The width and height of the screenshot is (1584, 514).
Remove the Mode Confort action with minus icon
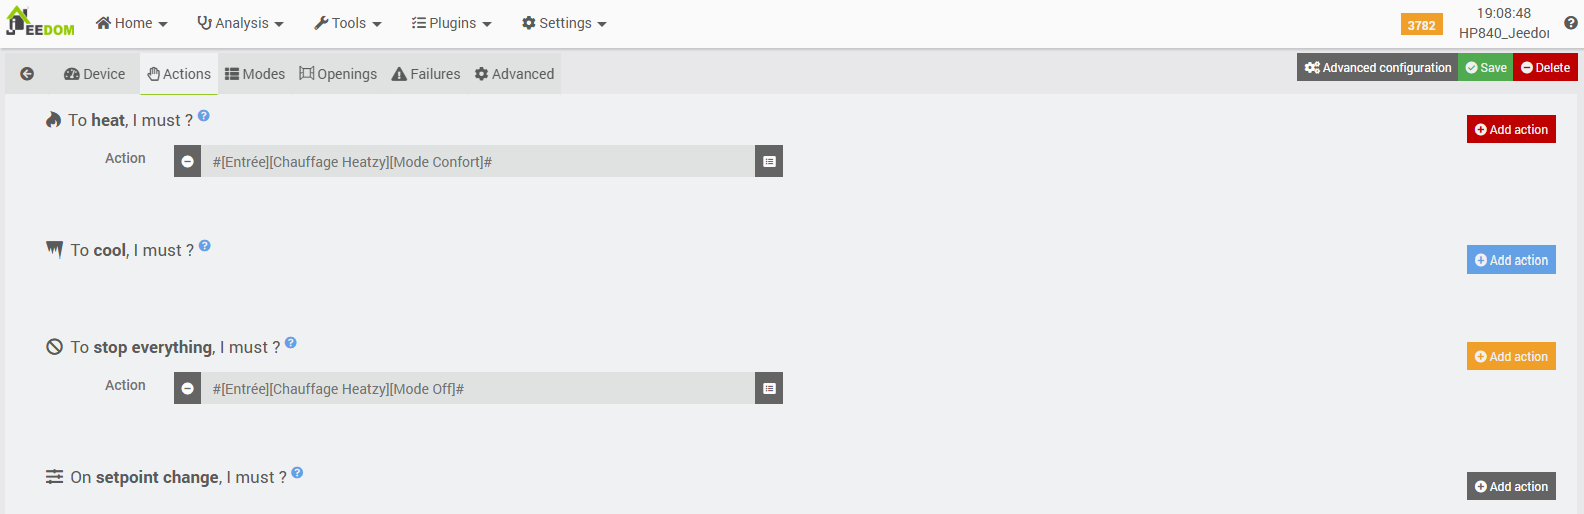(187, 162)
